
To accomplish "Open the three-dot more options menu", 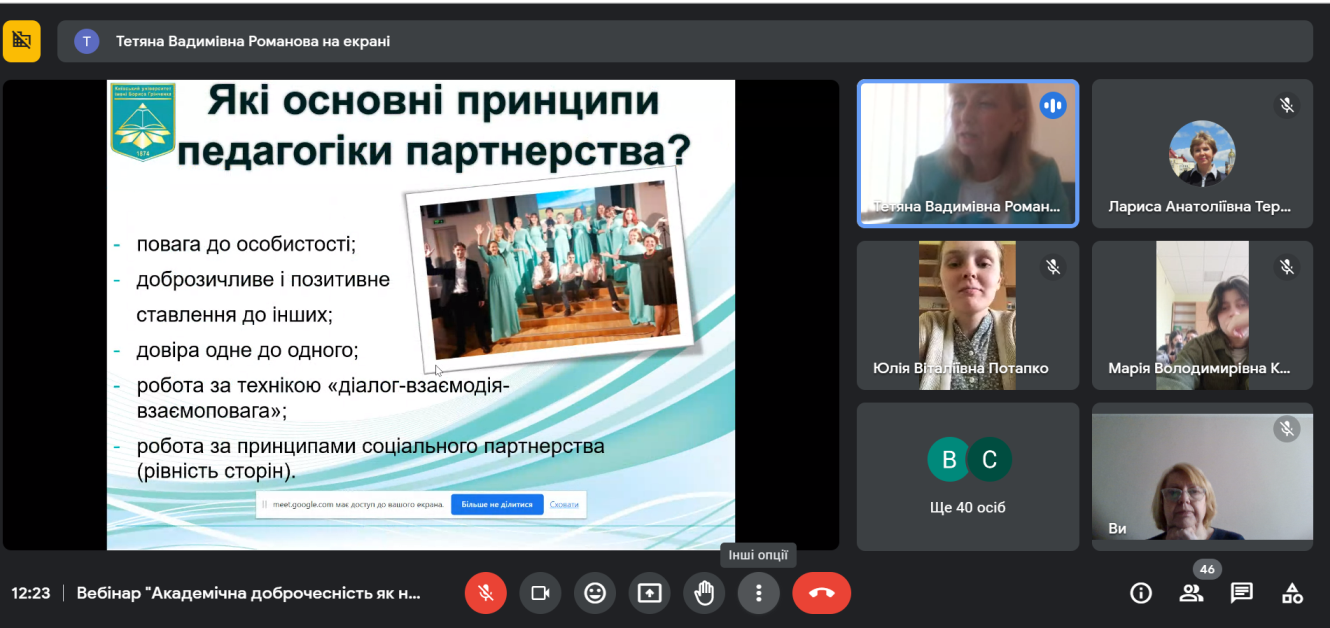I will pos(758,593).
